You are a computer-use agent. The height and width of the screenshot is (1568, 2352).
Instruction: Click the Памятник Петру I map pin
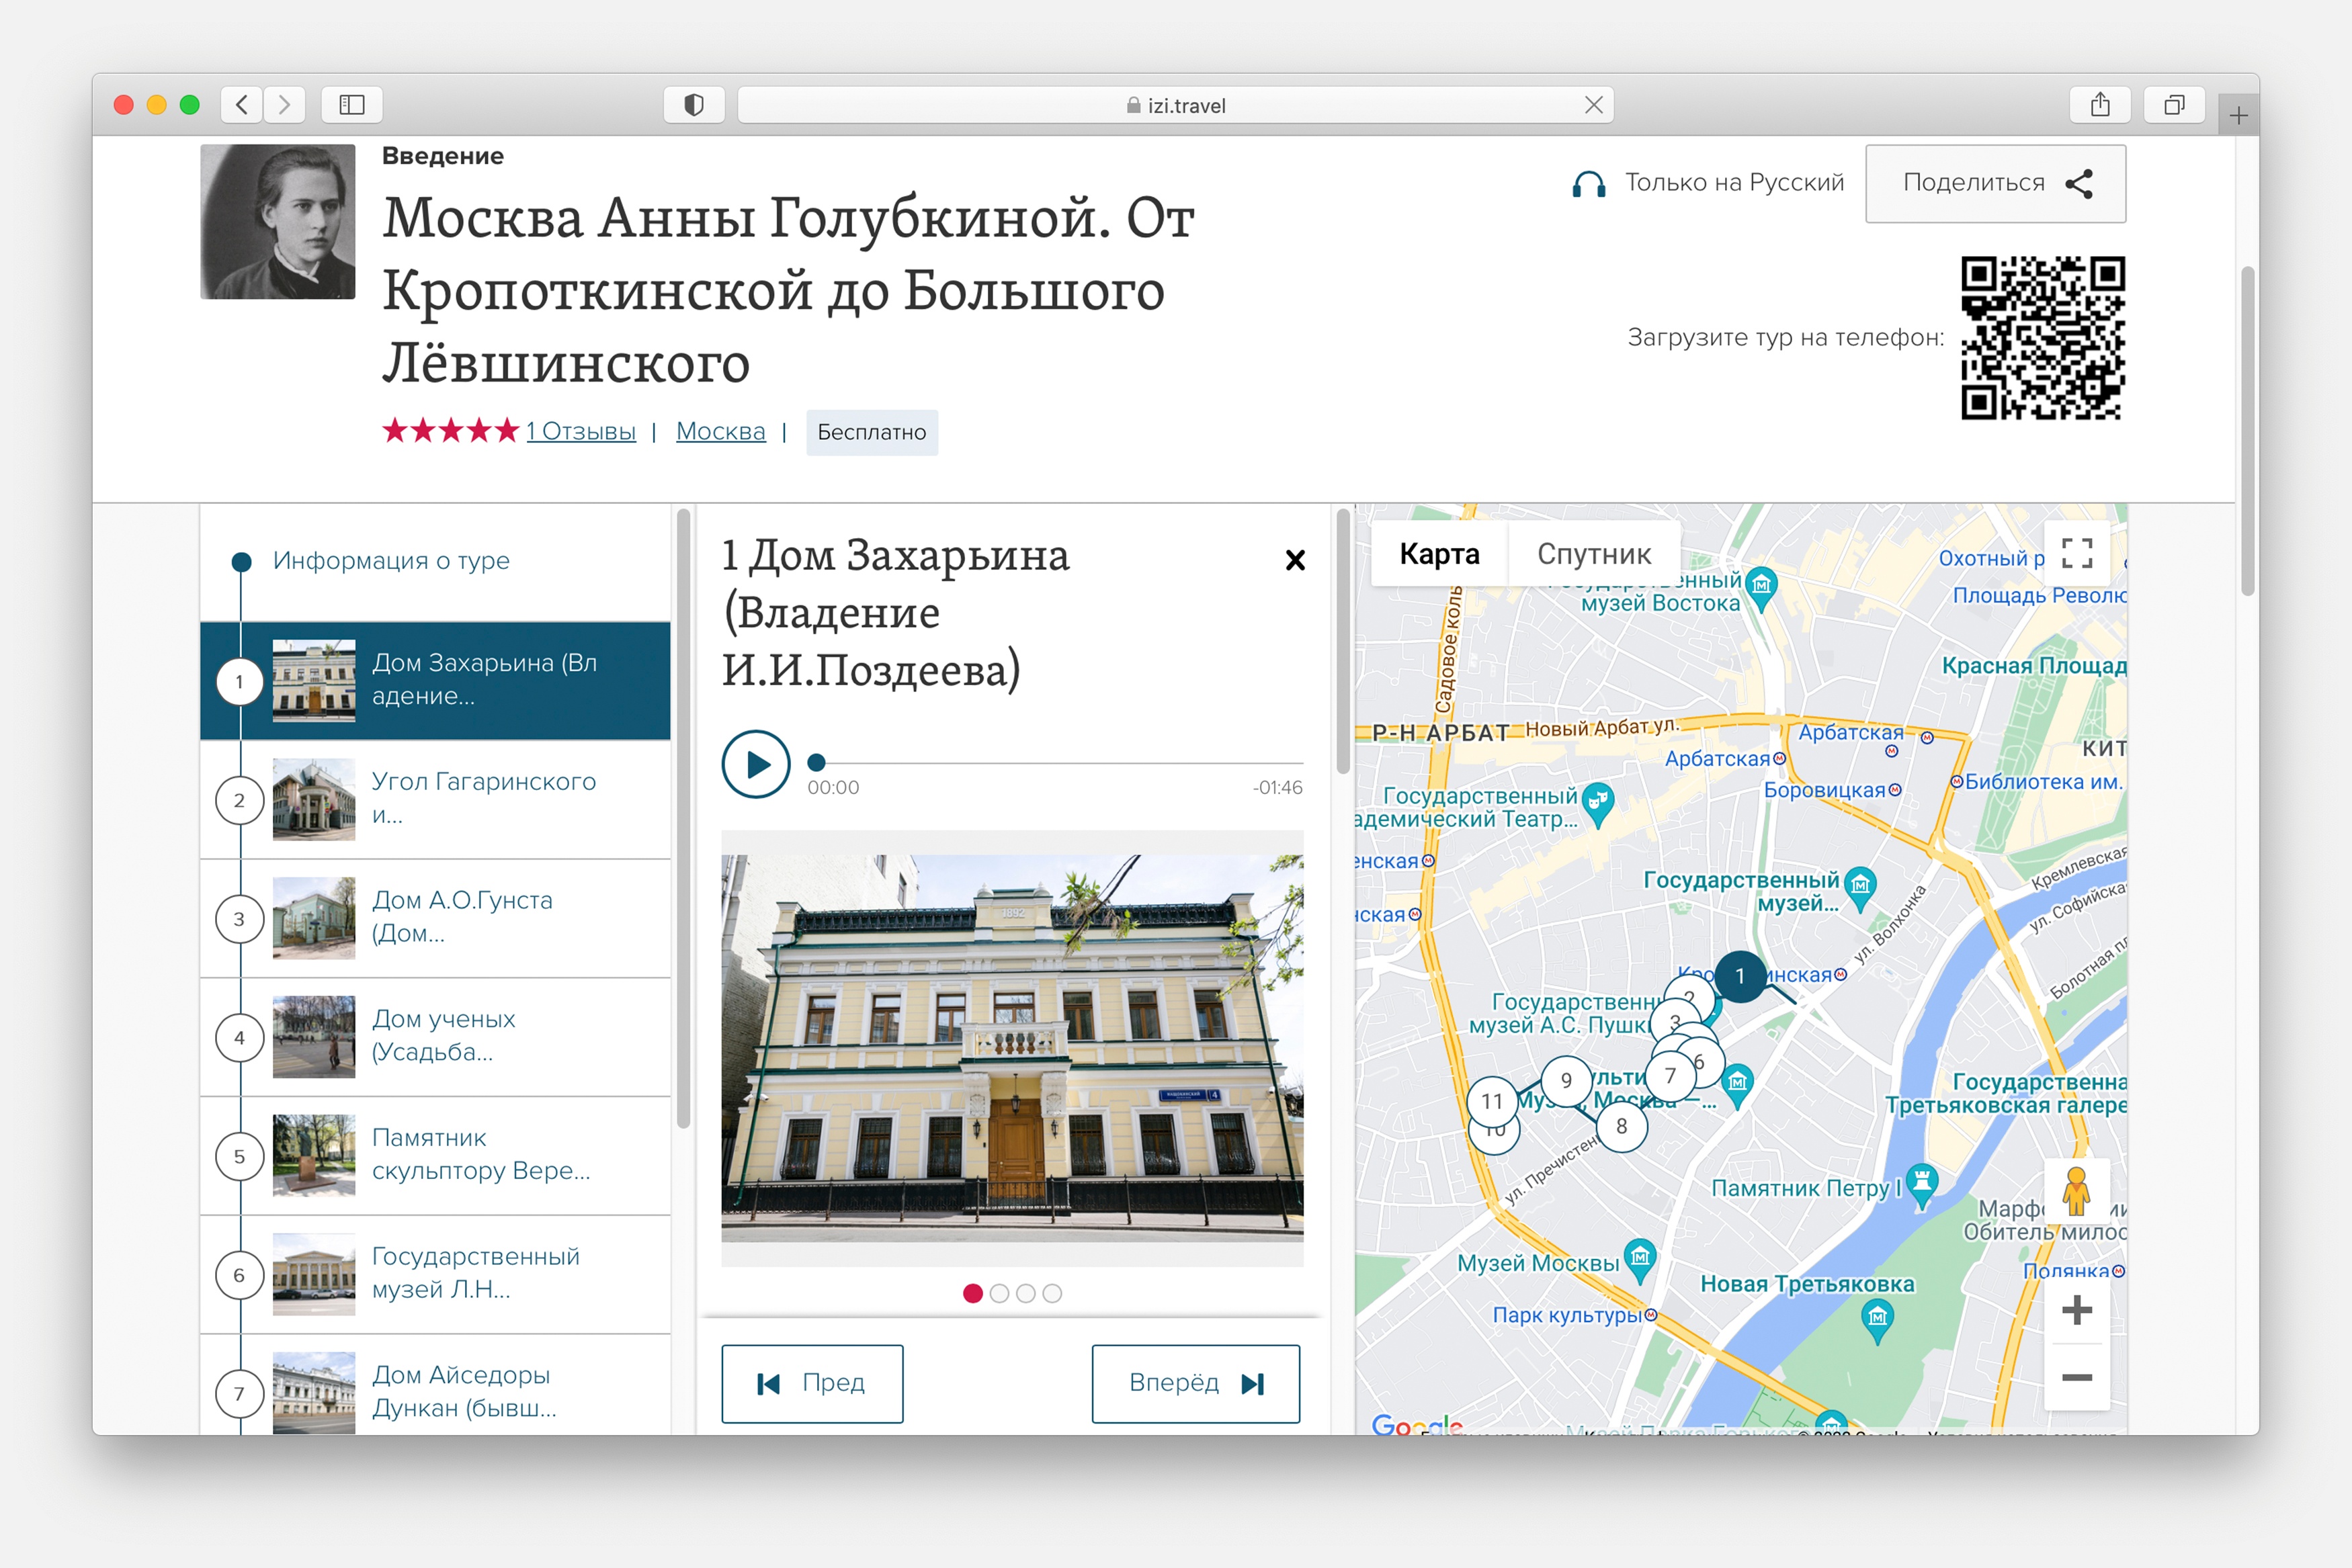[1921, 1184]
